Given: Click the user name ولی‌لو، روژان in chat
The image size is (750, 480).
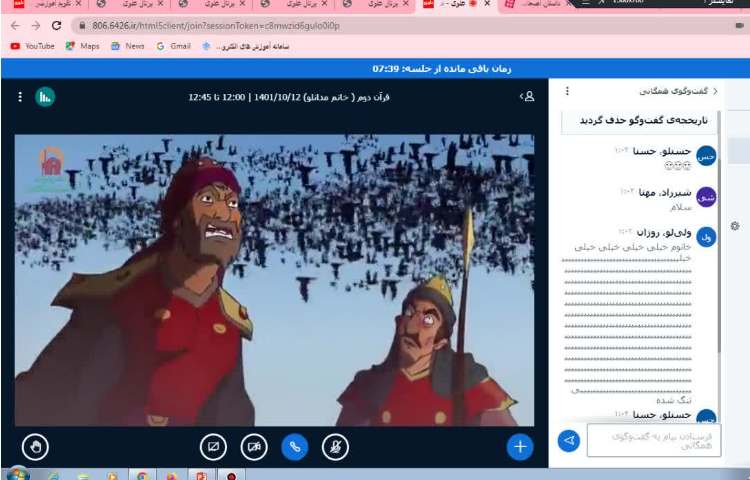Looking at the screenshot, I should coord(664,232).
